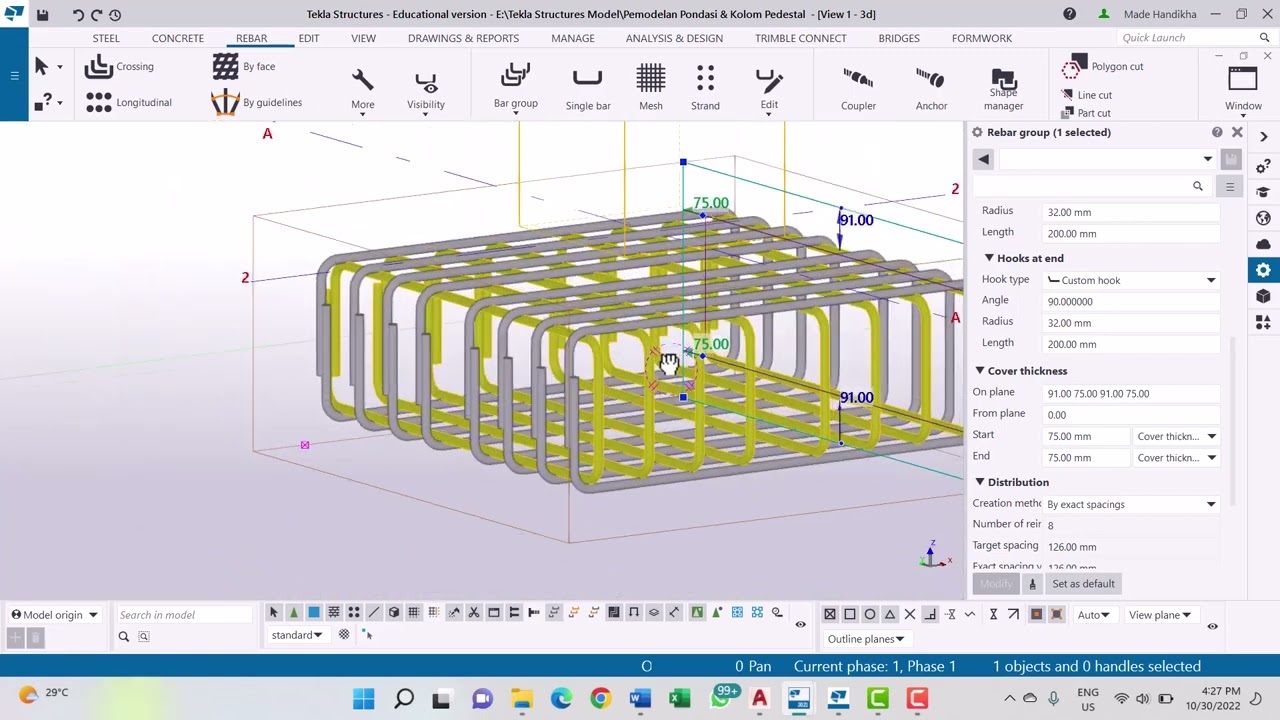This screenshot has width=1280, height=720.
Task: Open the Tekla Online cloud side pane
Action: [x=1263, y=244]
